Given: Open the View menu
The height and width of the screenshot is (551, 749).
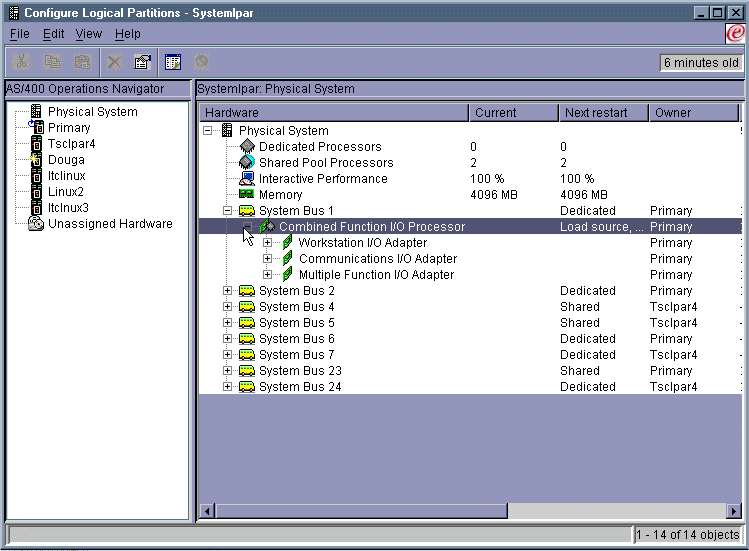Looking at the screenshot, I should [88, 34].
